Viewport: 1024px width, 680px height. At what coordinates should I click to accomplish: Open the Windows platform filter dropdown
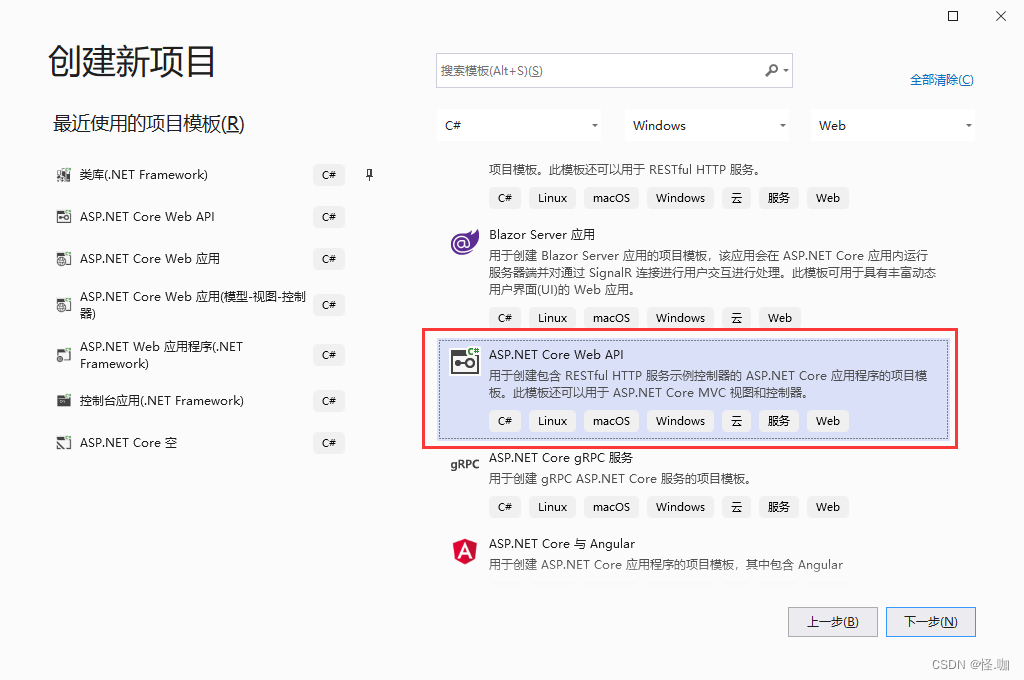point(707,125)
